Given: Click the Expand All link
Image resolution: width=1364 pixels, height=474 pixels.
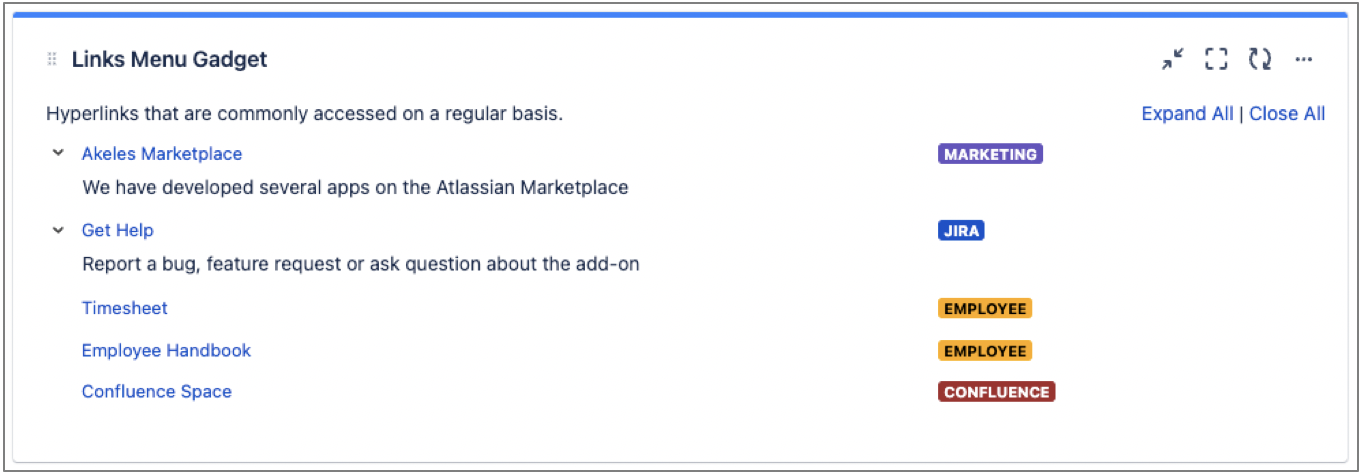Looking at the screenshot, I should tap(1187, 114).
